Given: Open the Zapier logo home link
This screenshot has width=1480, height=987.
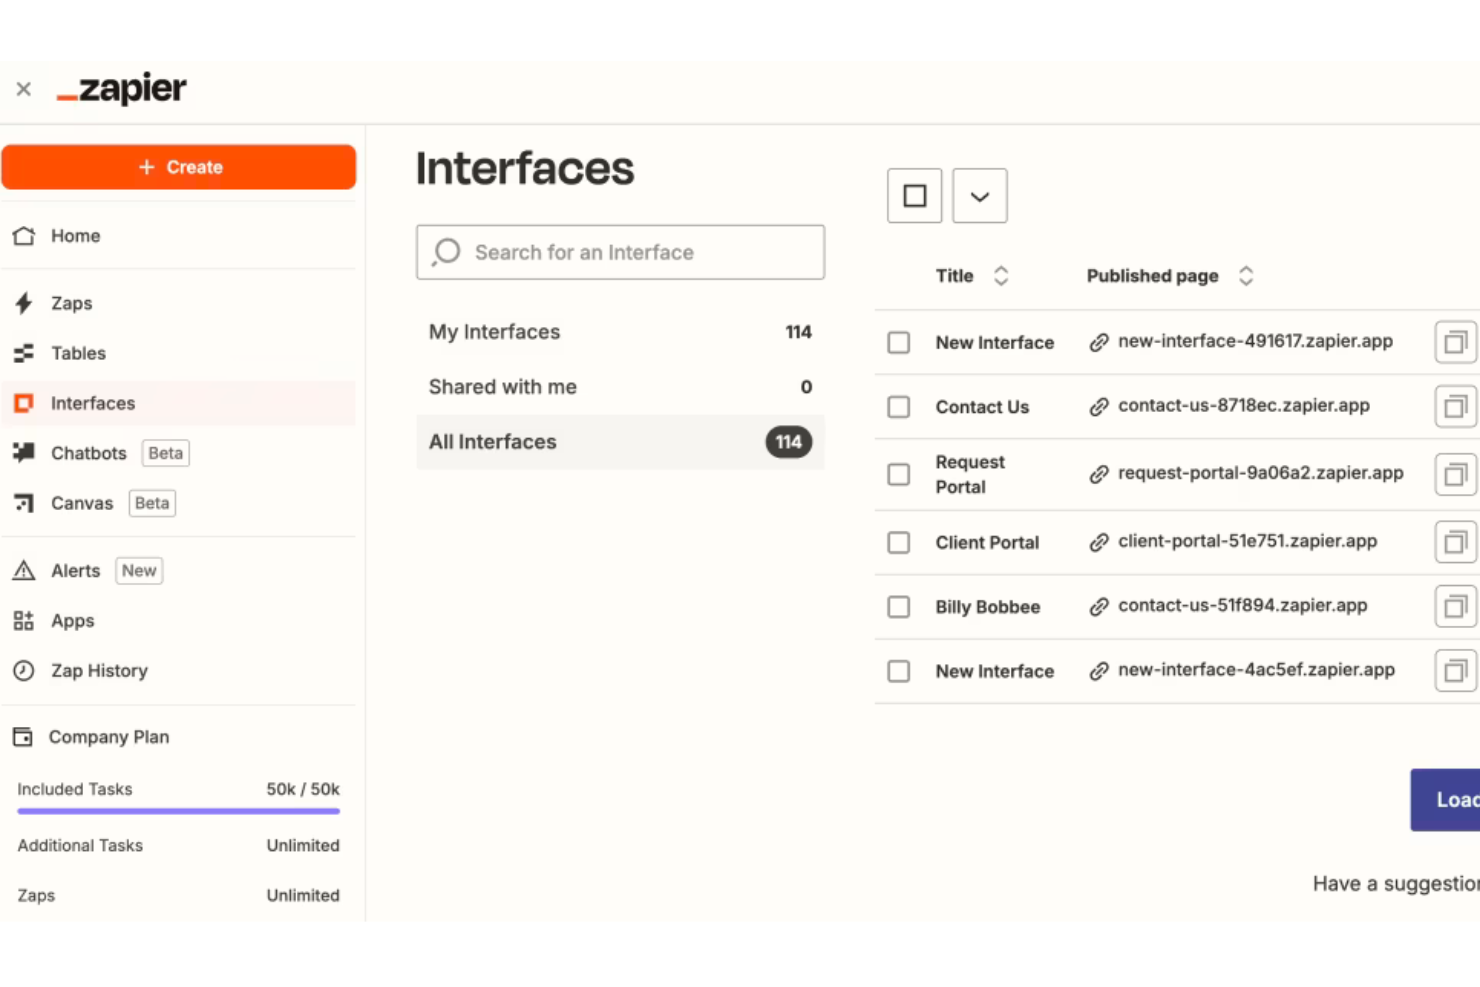Looking at the screenshot, I should pyautogui.click(x=122, y=89).
